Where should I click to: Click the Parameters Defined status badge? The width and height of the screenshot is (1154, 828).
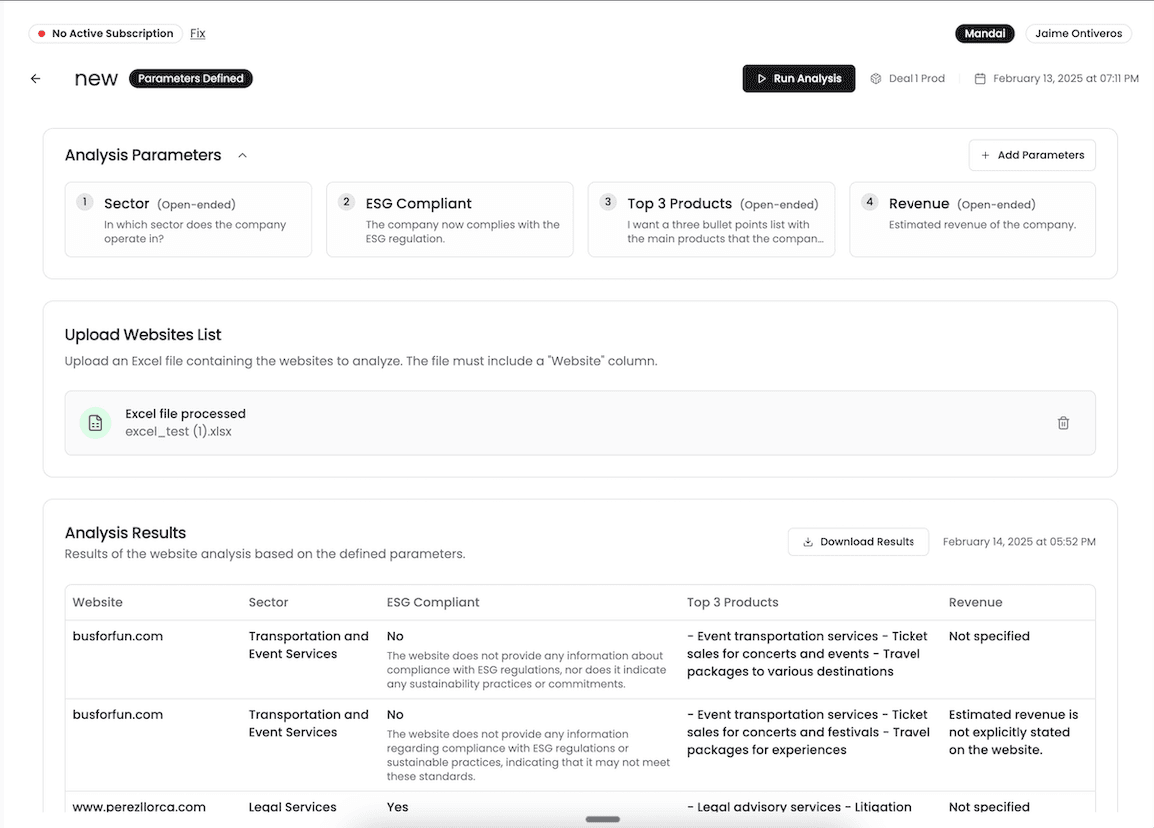coord(191,79)
